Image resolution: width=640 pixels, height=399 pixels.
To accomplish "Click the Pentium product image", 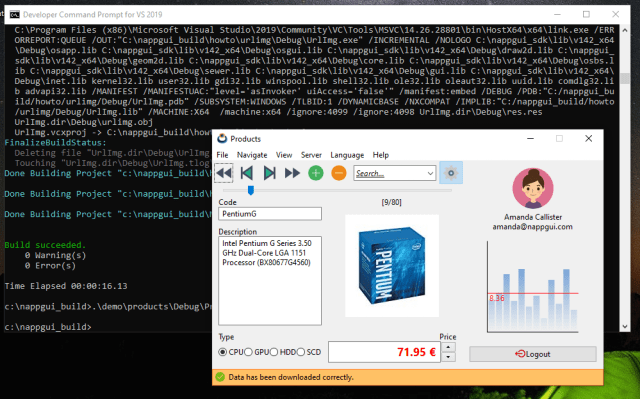I will (392, 266).
